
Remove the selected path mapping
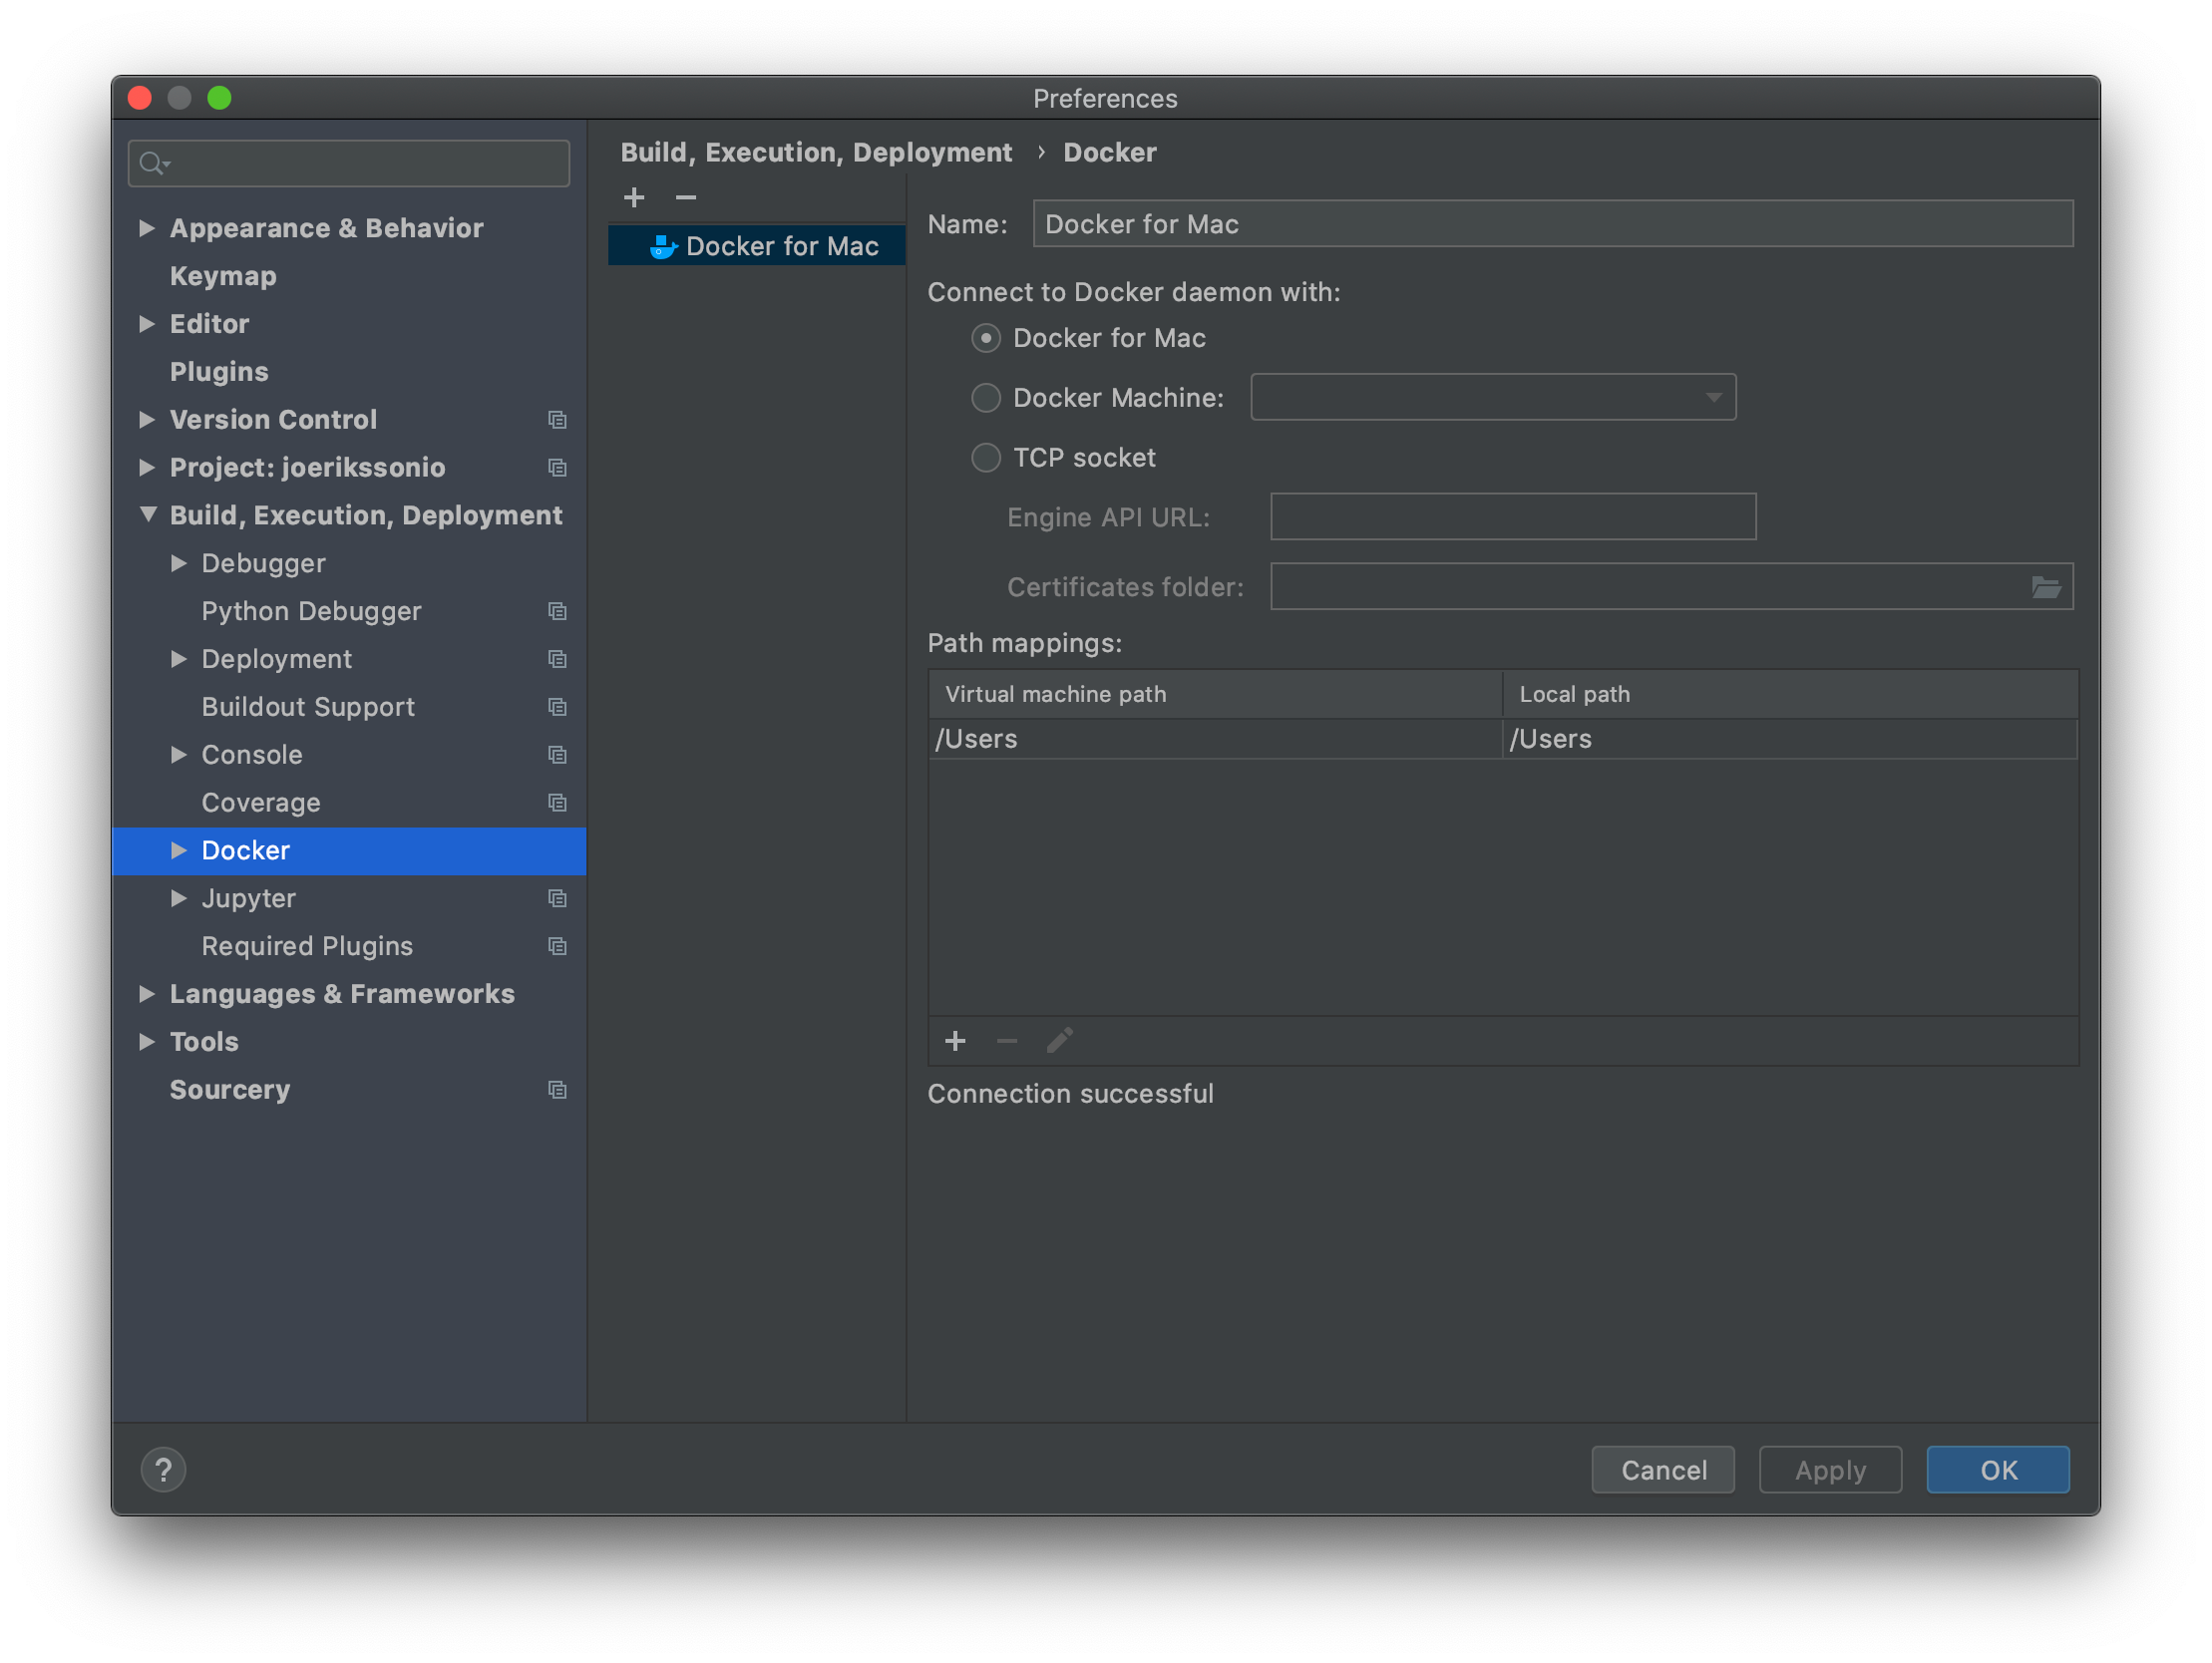(1007, 1041)
